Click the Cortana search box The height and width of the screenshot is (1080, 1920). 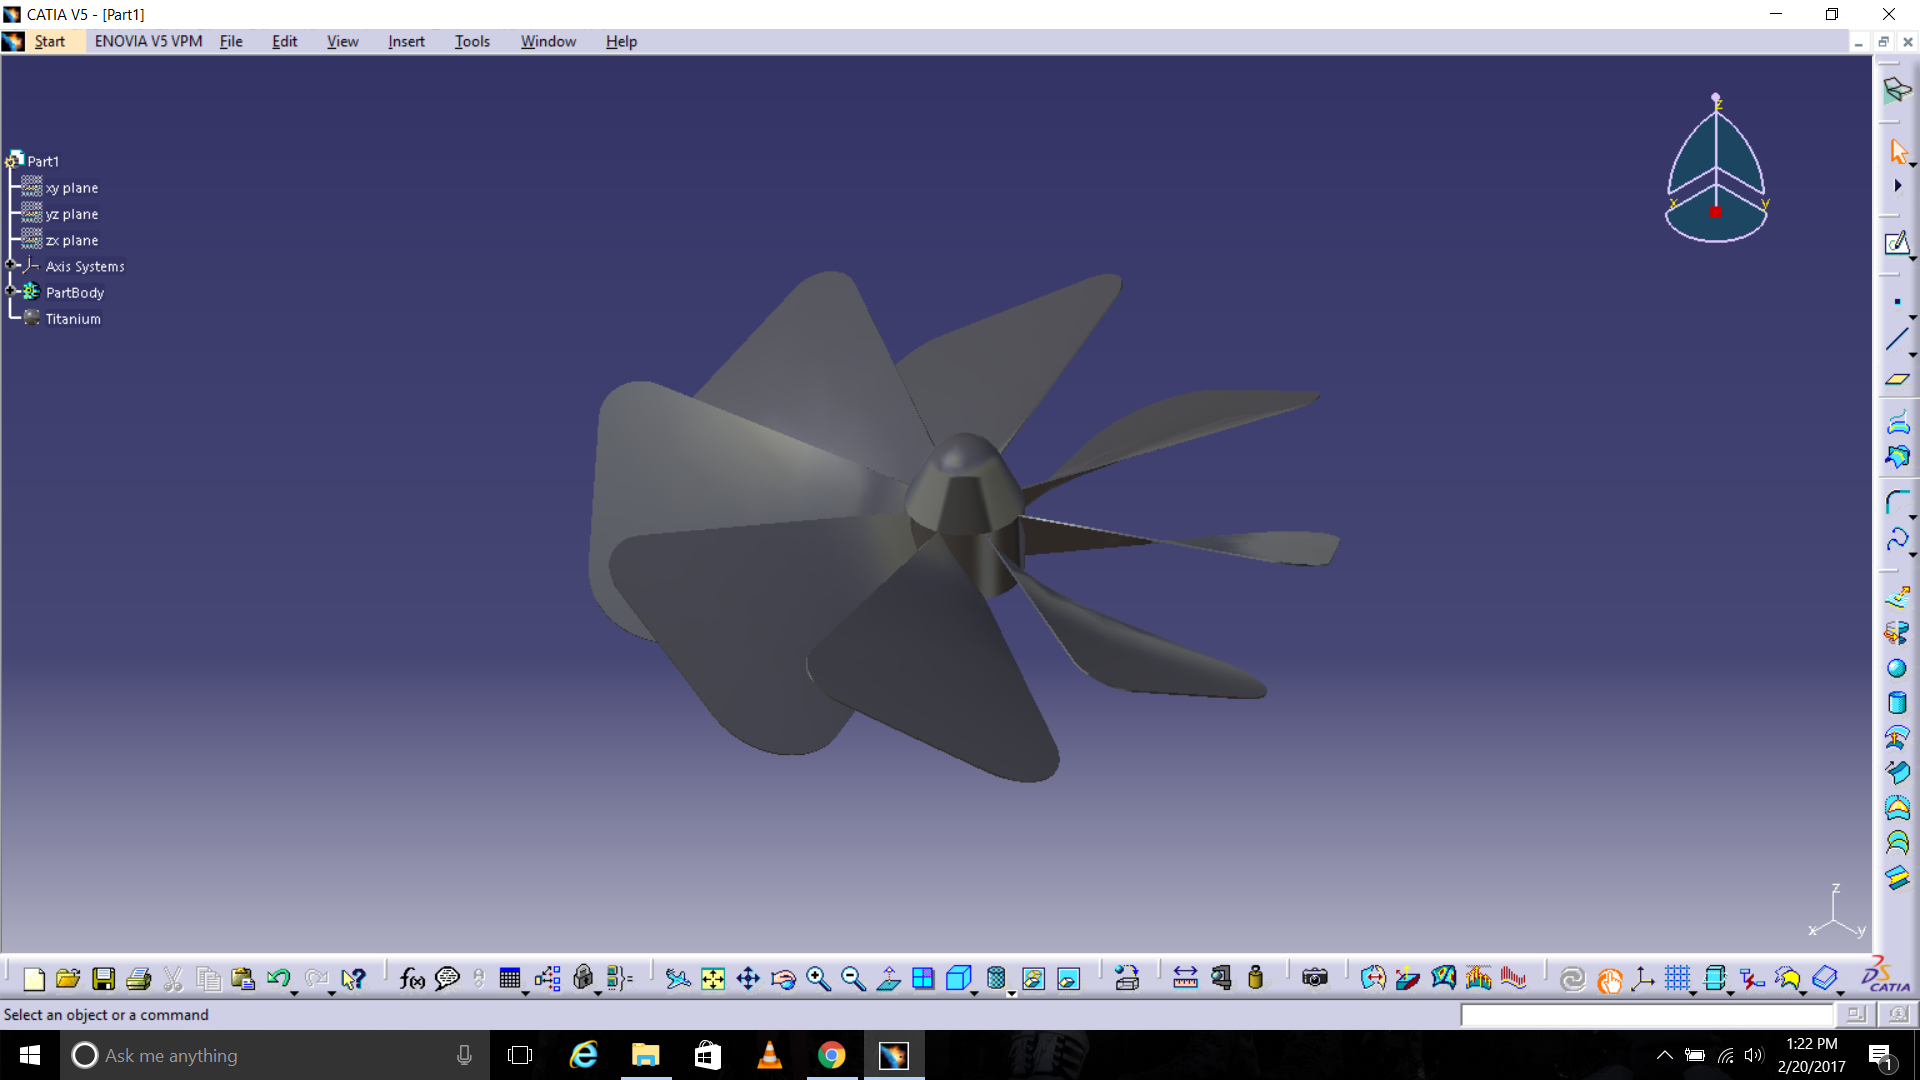coord(275,1055)
